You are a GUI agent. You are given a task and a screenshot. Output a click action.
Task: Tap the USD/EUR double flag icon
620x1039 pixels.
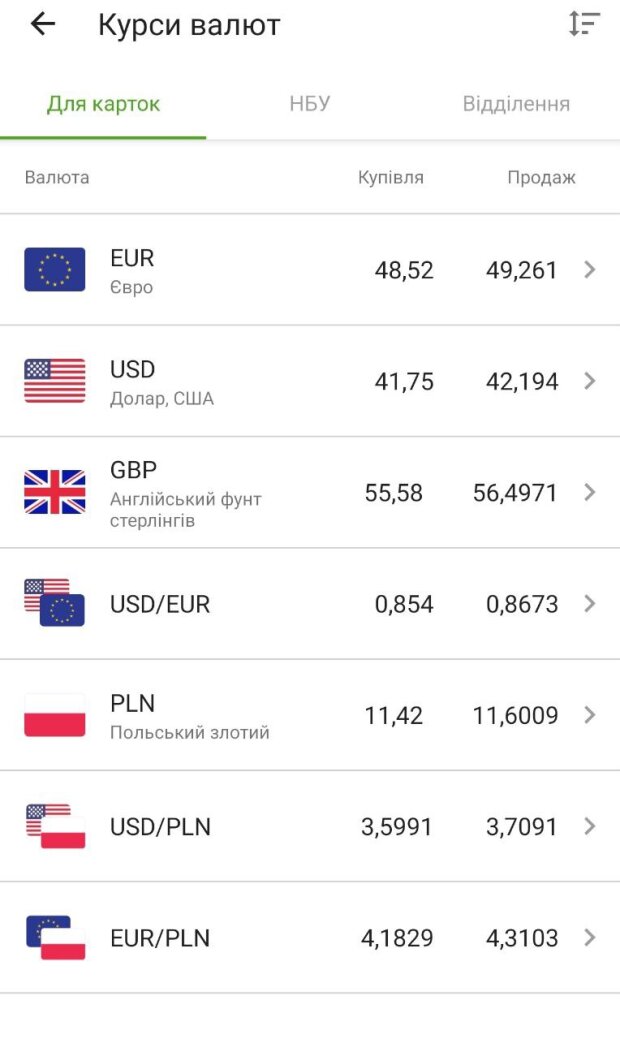[55, 603]
